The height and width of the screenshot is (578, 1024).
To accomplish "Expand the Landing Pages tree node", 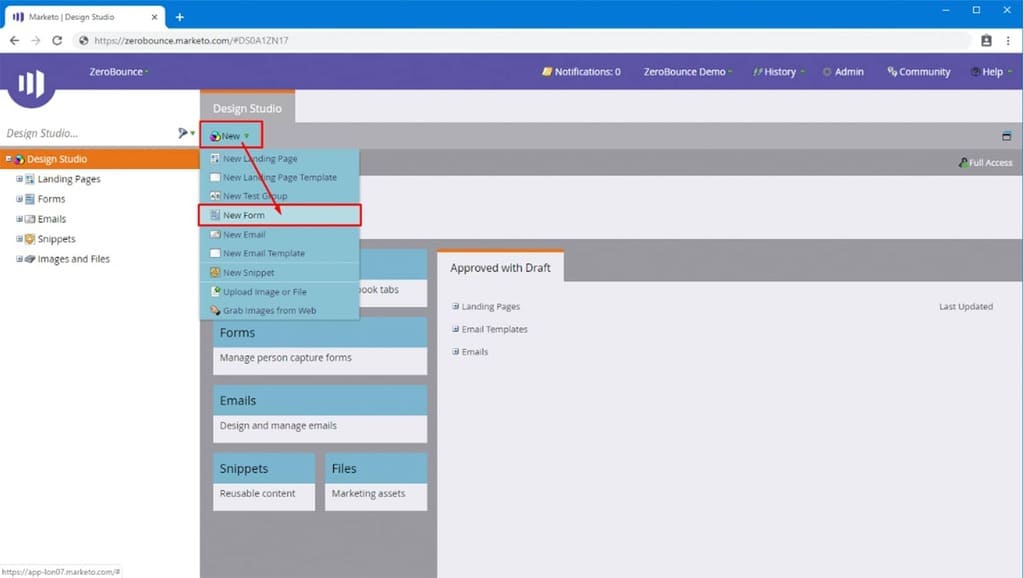I will (20, 179).
